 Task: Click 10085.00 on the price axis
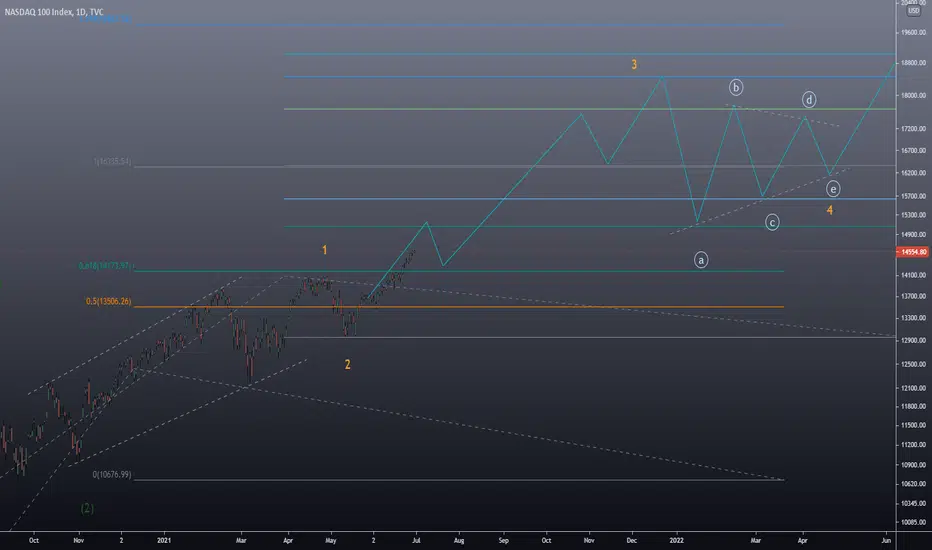913,523
